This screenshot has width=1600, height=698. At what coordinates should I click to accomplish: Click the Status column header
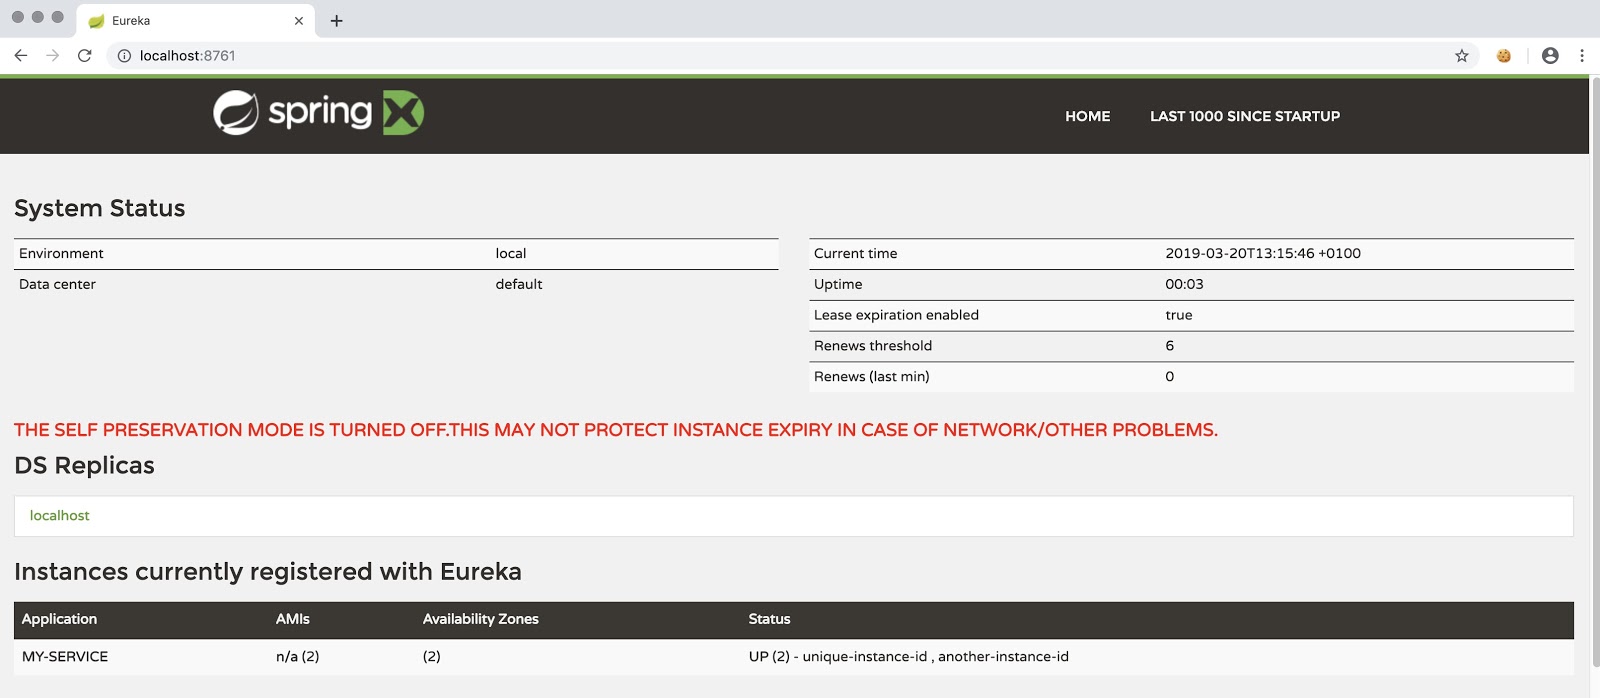tap(770, 619)
